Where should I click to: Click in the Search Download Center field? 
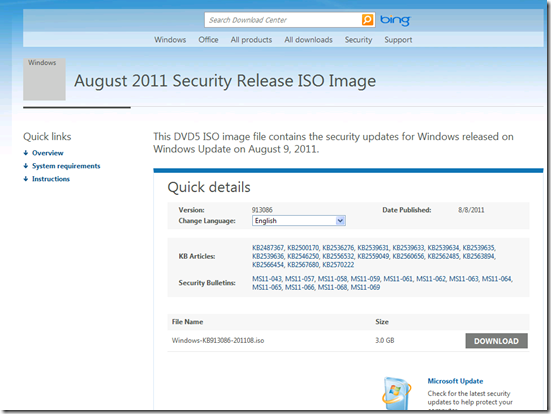pyautogui.click(x=283, y=20)
